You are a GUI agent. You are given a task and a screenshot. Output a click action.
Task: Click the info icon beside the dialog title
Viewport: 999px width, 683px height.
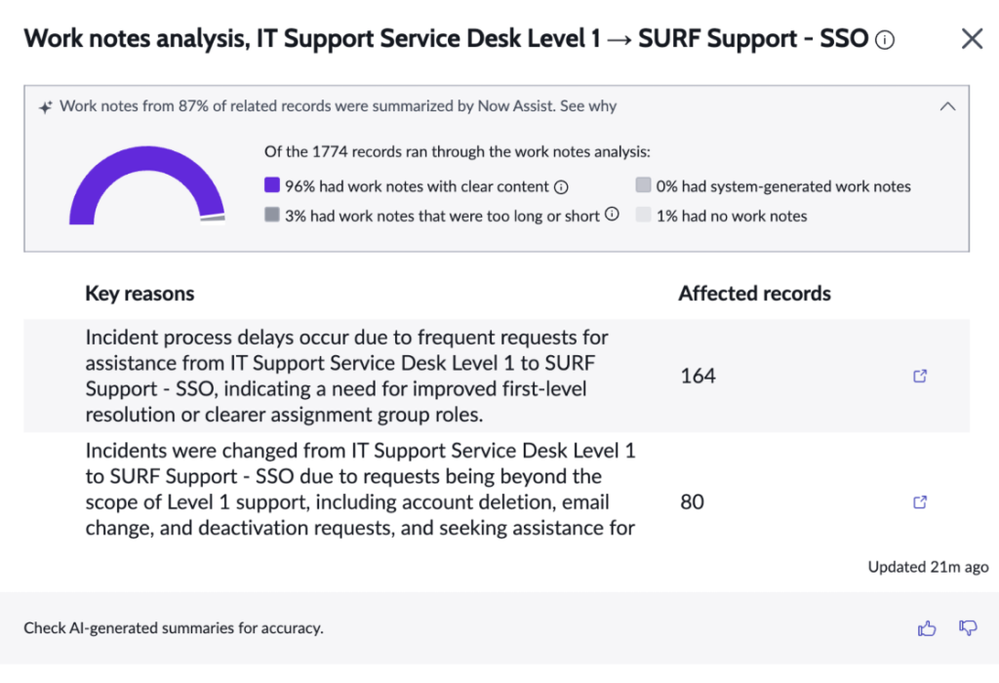[x=884, y=40]
